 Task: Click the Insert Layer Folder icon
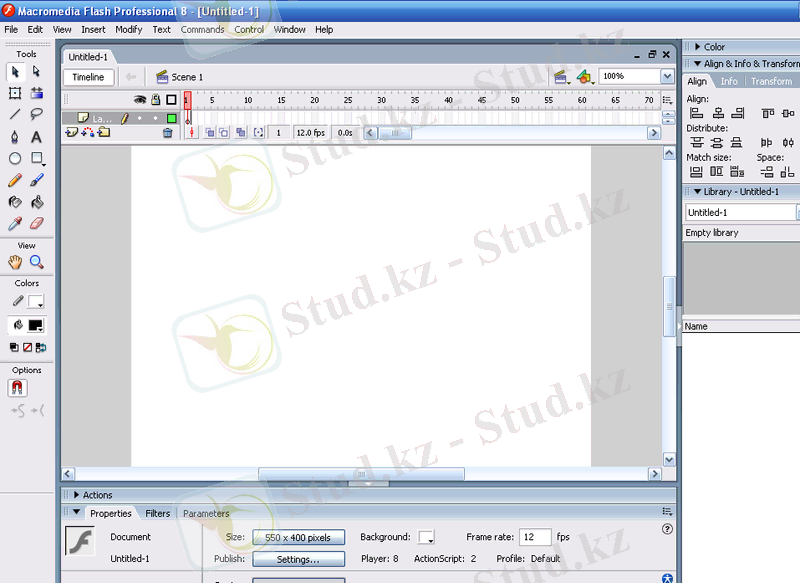click(104, 133)
